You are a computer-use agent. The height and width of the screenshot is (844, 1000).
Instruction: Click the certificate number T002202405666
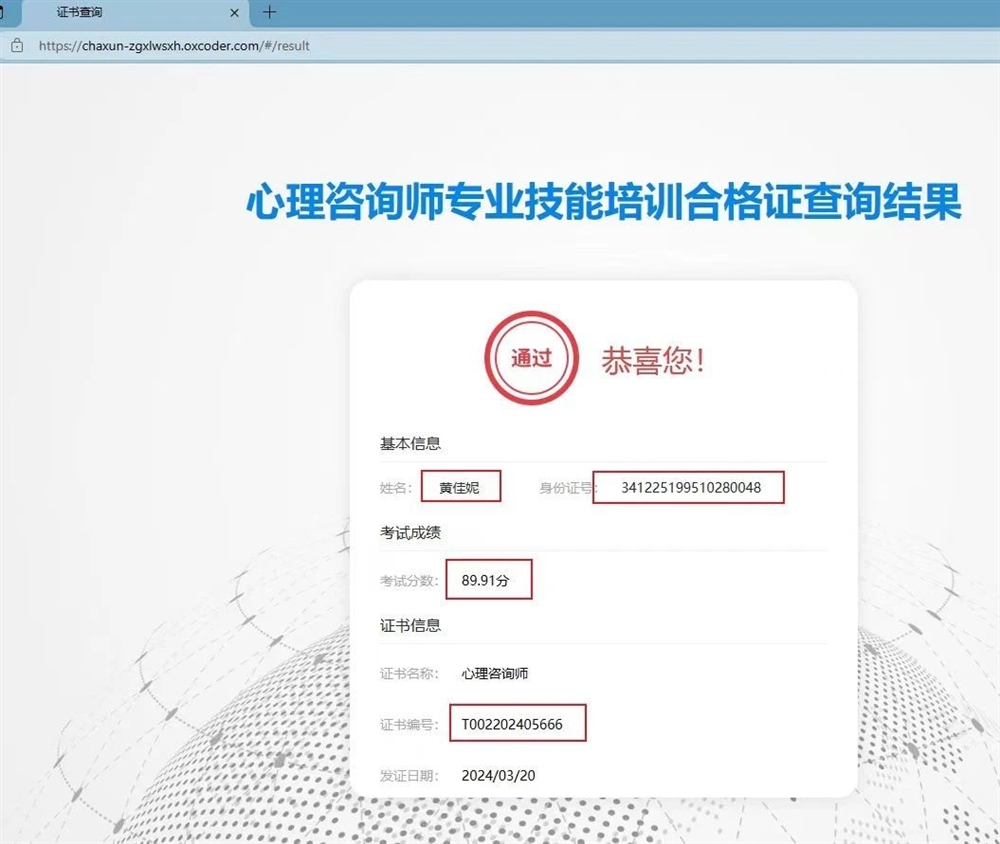pos(512,725)
